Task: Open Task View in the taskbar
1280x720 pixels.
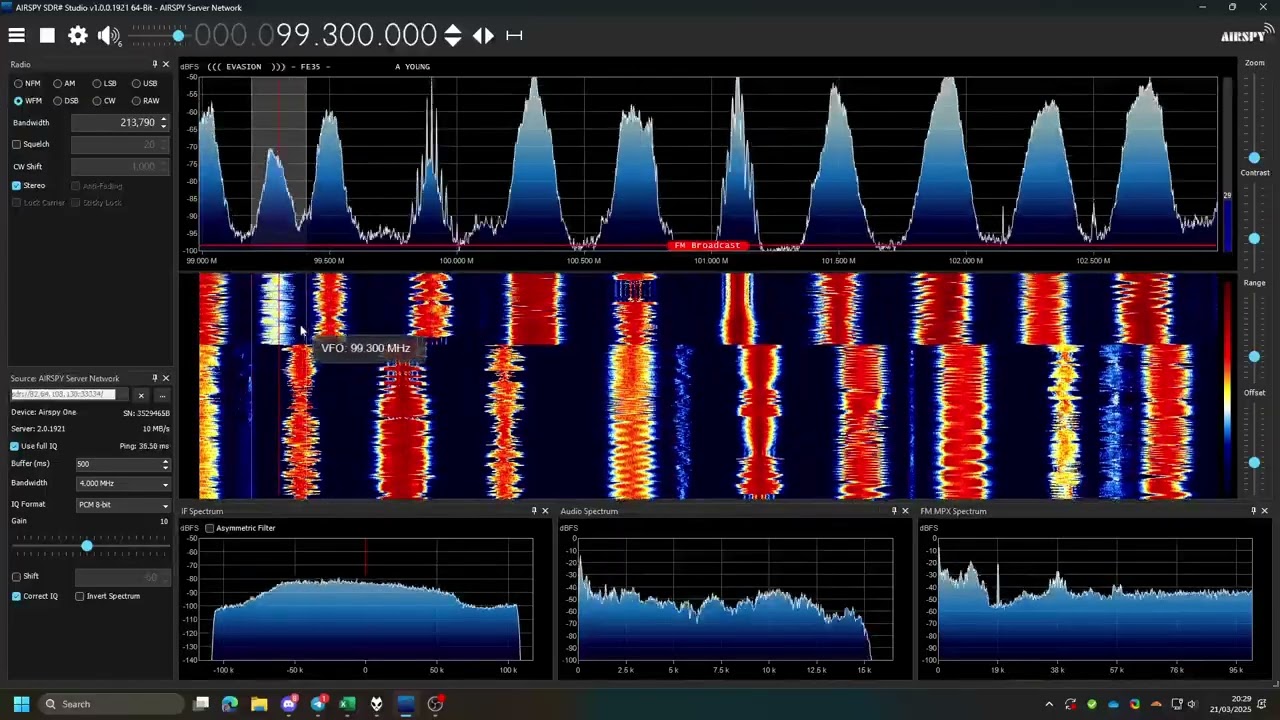Action: tap(201, 704)
